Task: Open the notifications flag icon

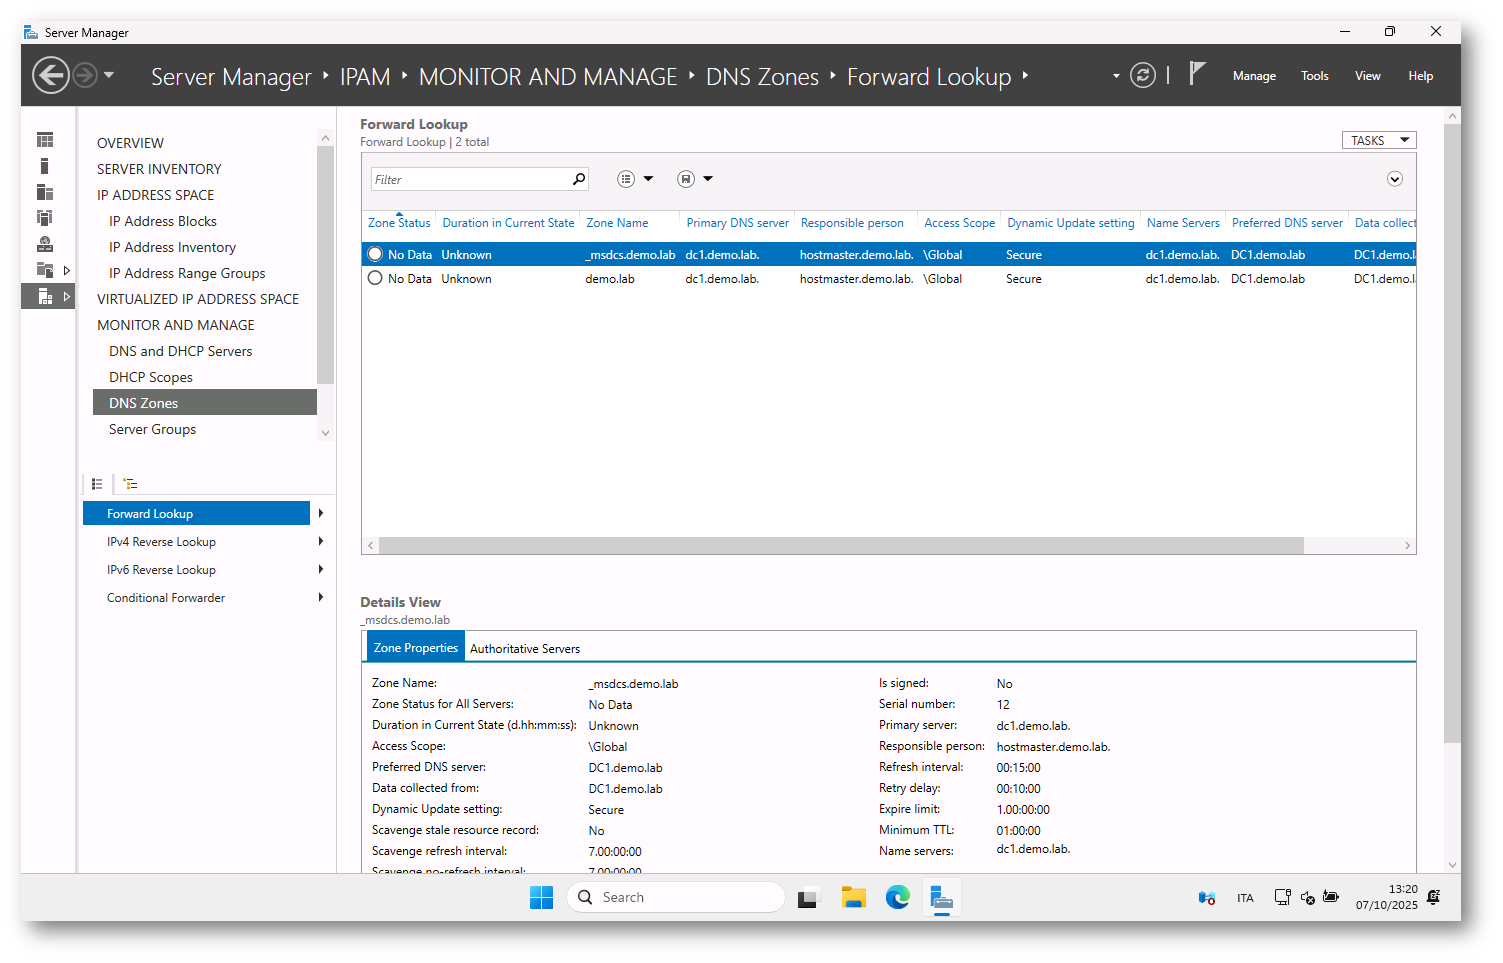Action: pyautogui.click(x=1196, y=74)
